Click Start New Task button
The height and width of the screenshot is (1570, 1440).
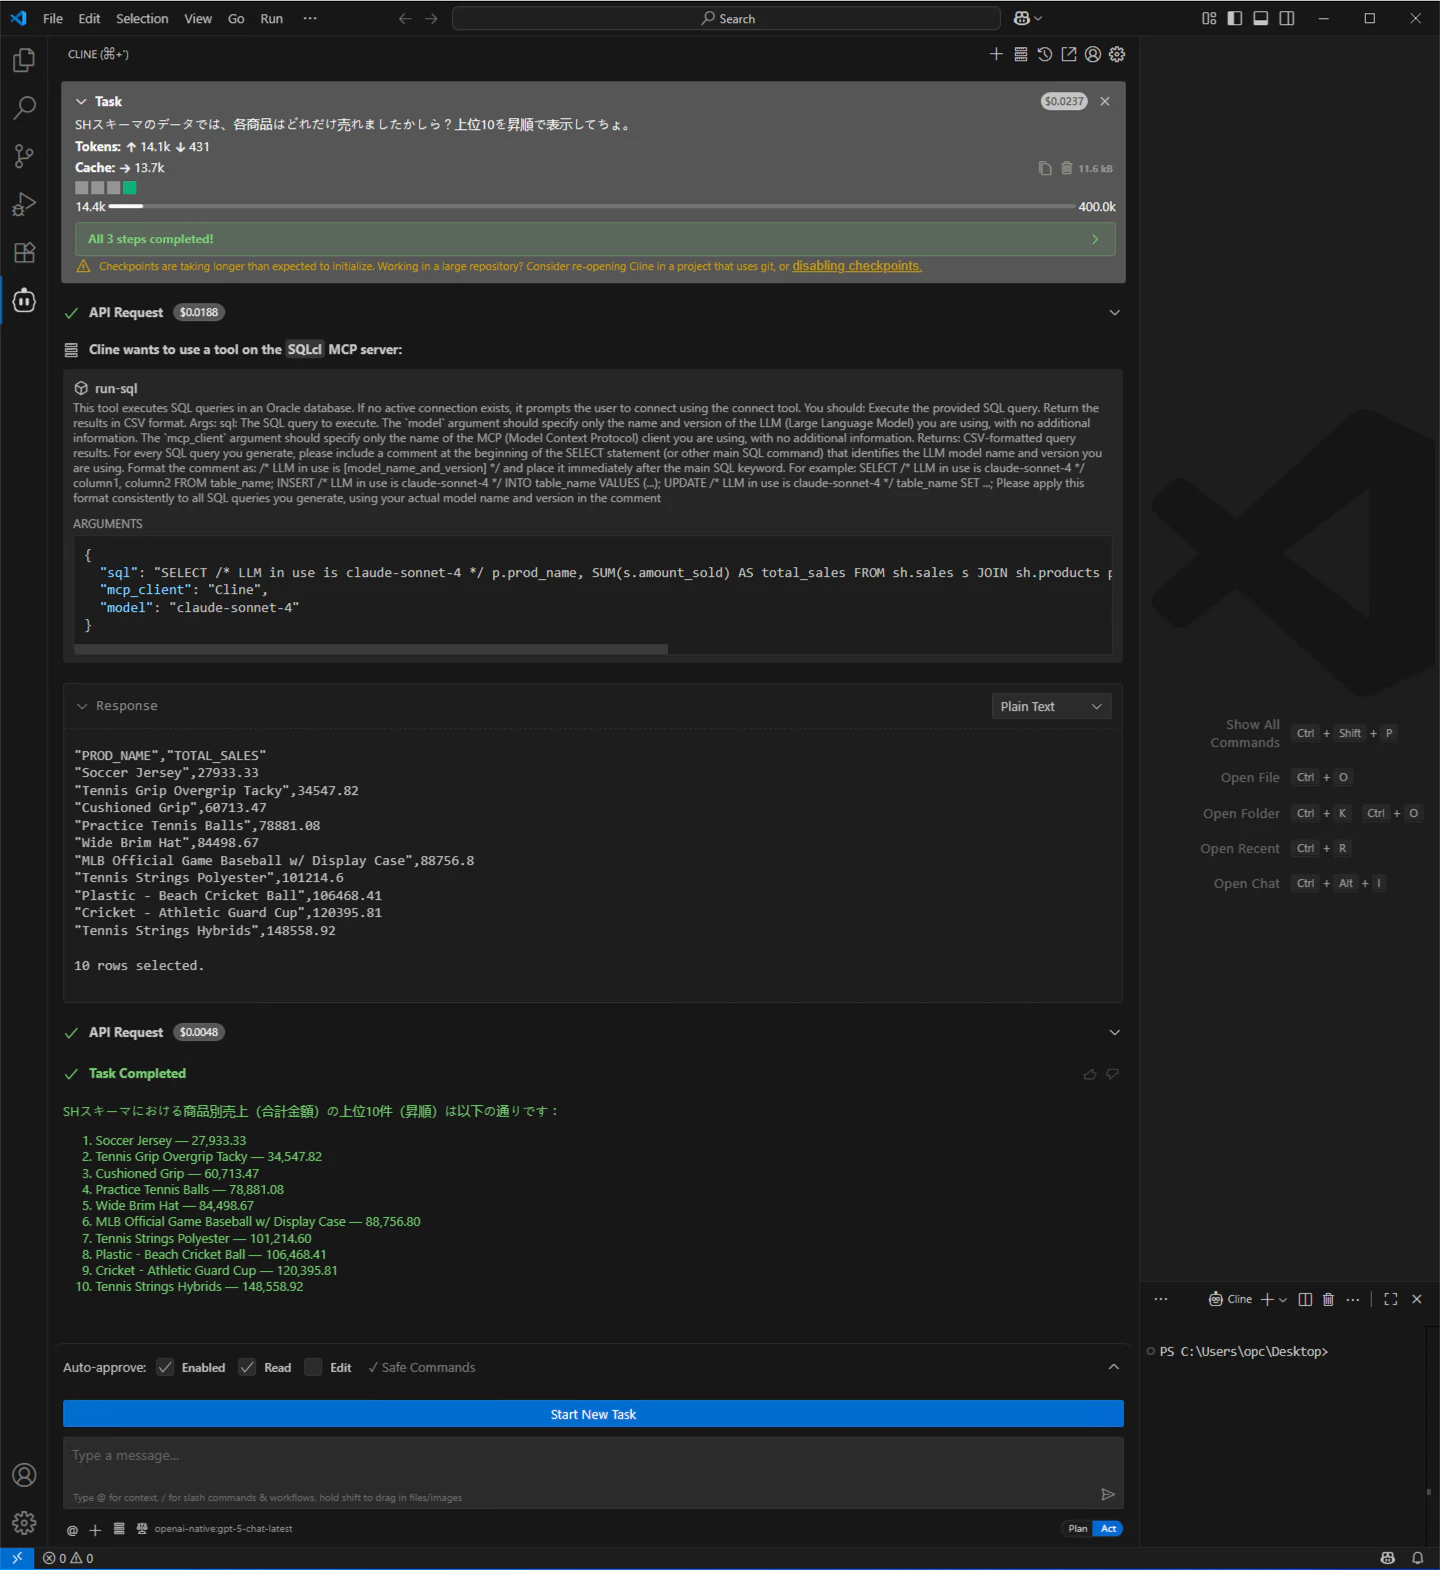[593, 1414]
